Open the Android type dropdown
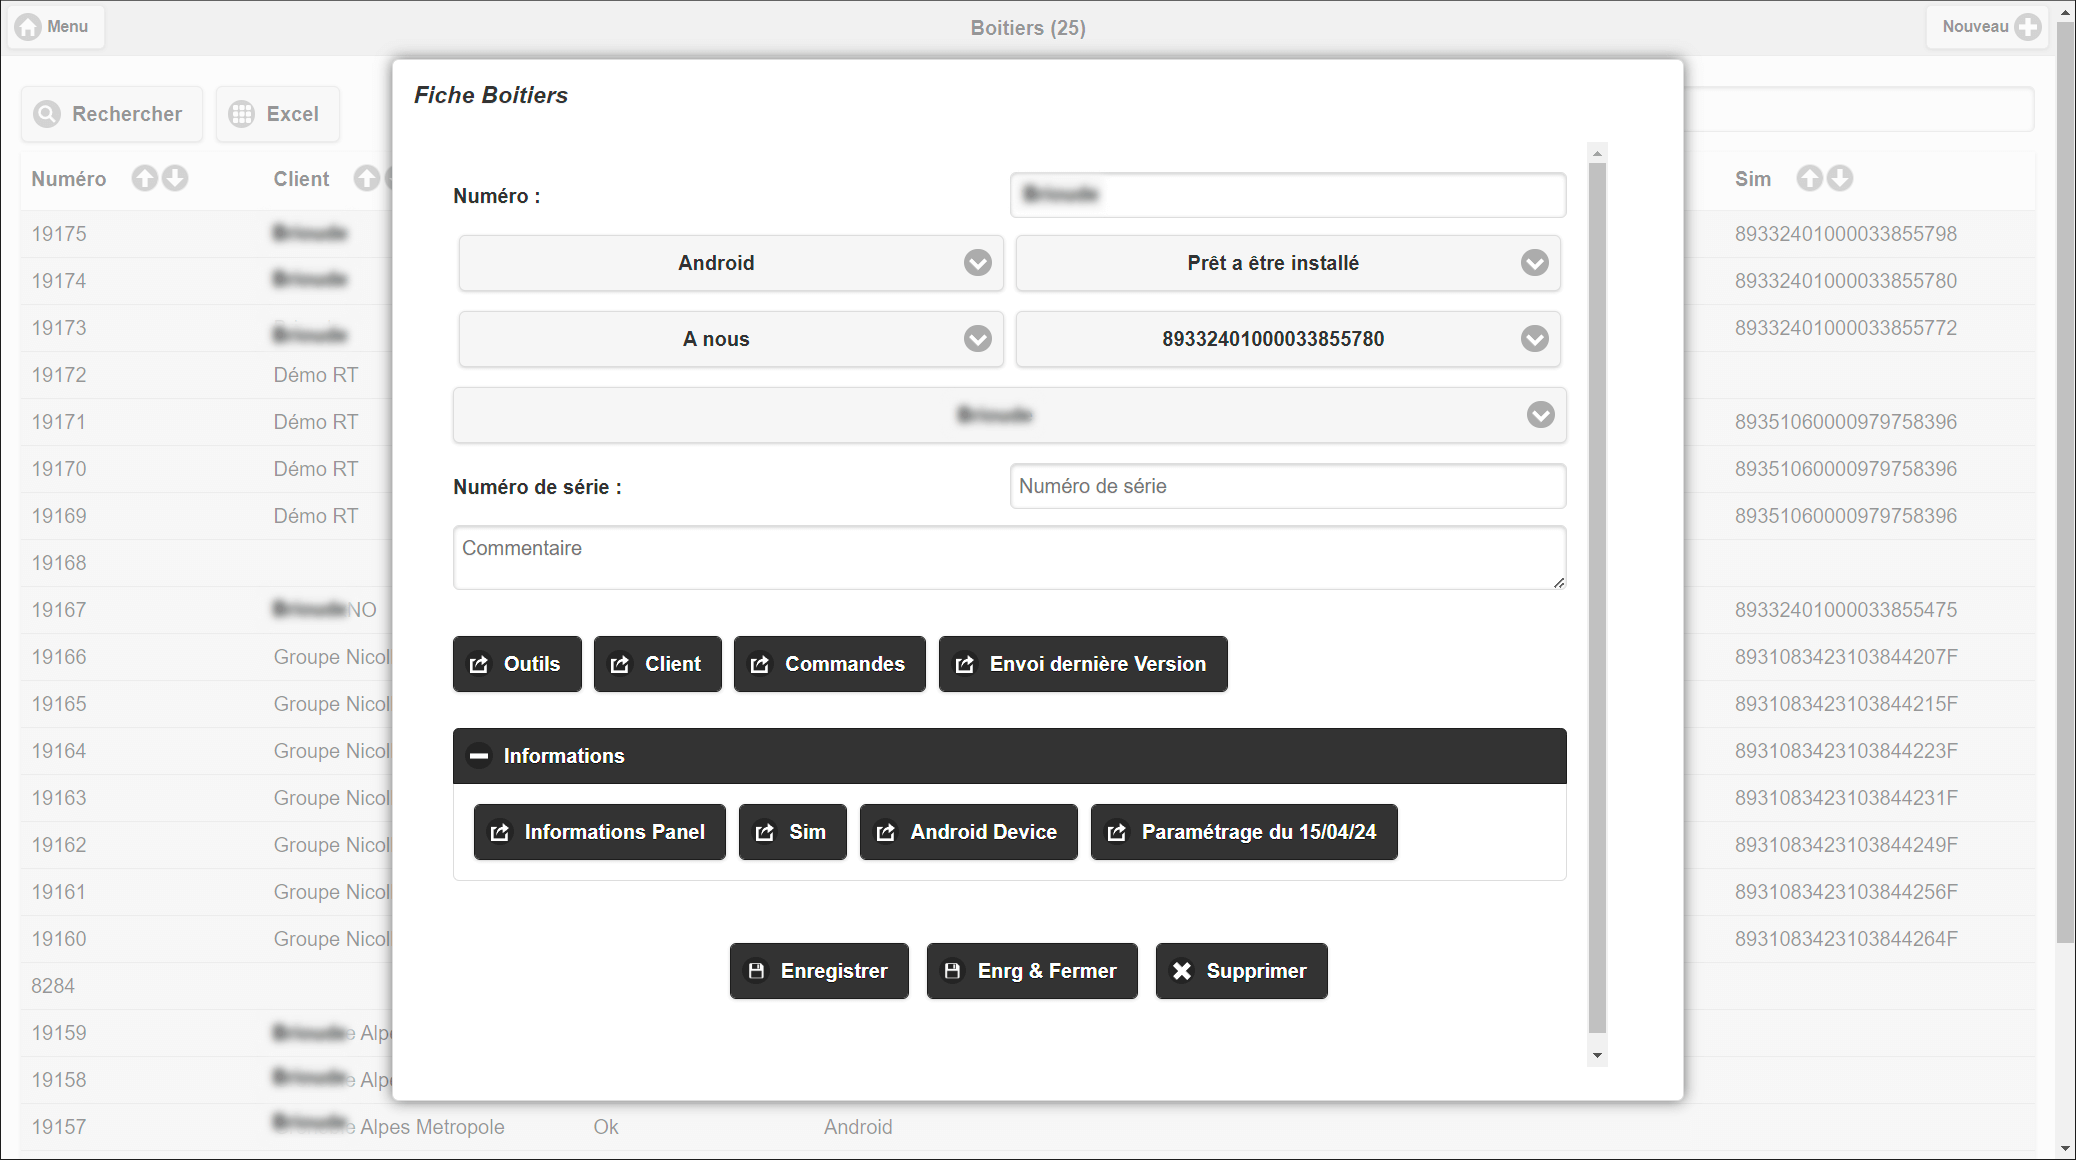The width and height of the screenshot is (2076, 1160). [x=730, y=263]
